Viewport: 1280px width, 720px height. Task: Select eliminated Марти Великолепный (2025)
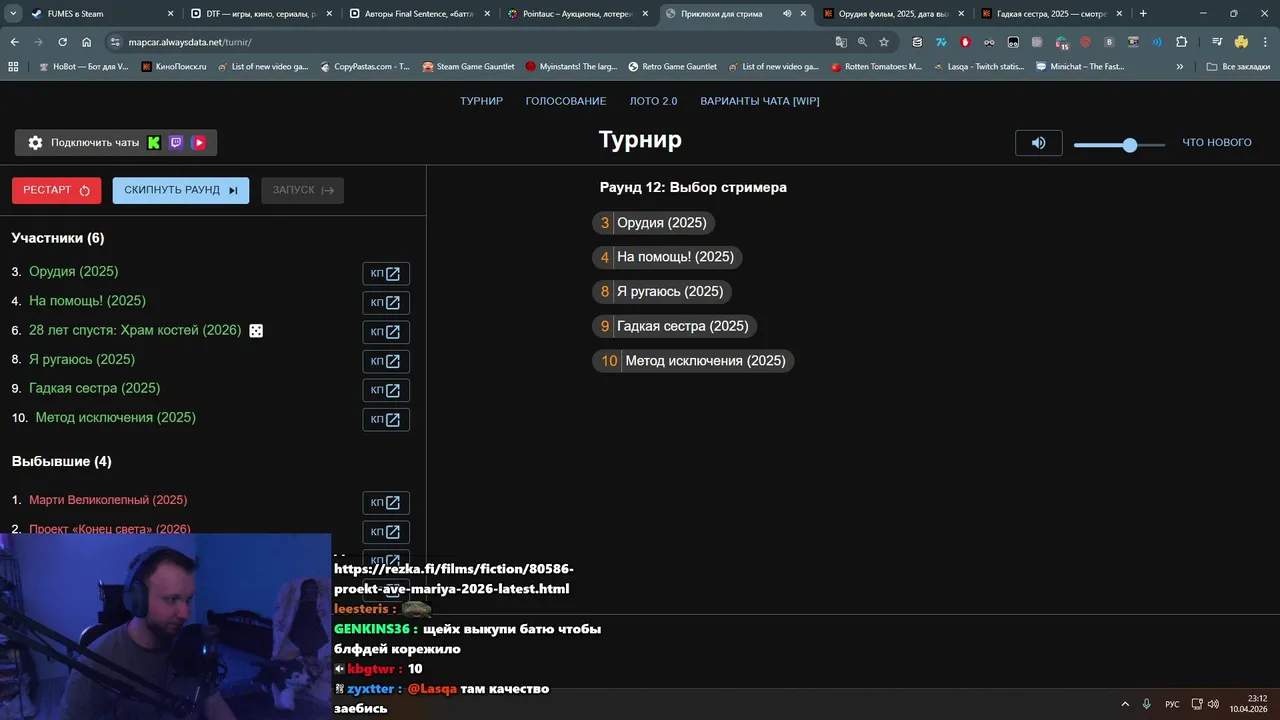click(108, 500)
